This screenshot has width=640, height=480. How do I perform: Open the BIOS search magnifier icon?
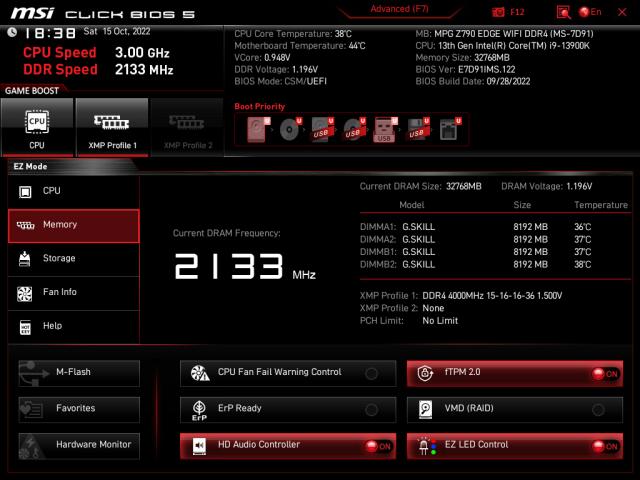point(564,12)
